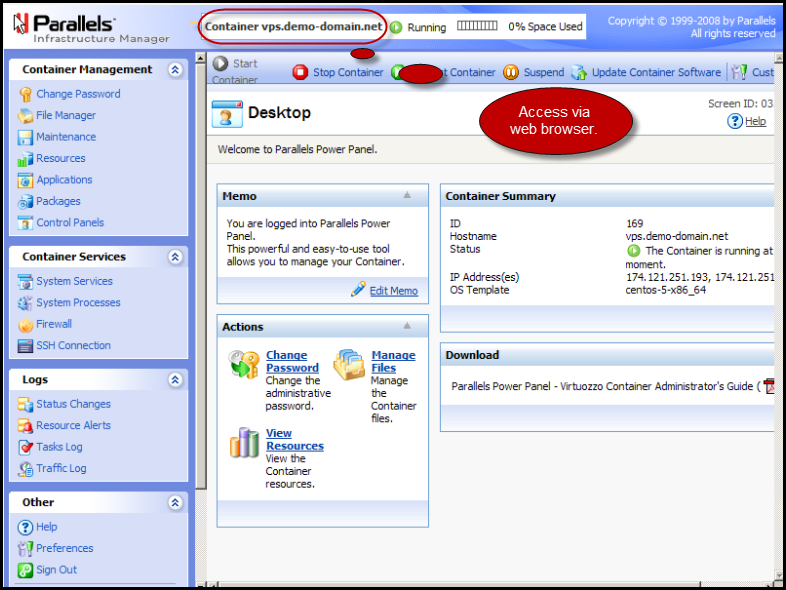Image resolution: width=786 pixels, height=590 pixels.
Task: Click the Stop Container toolbar label
Action: (348, 73)
